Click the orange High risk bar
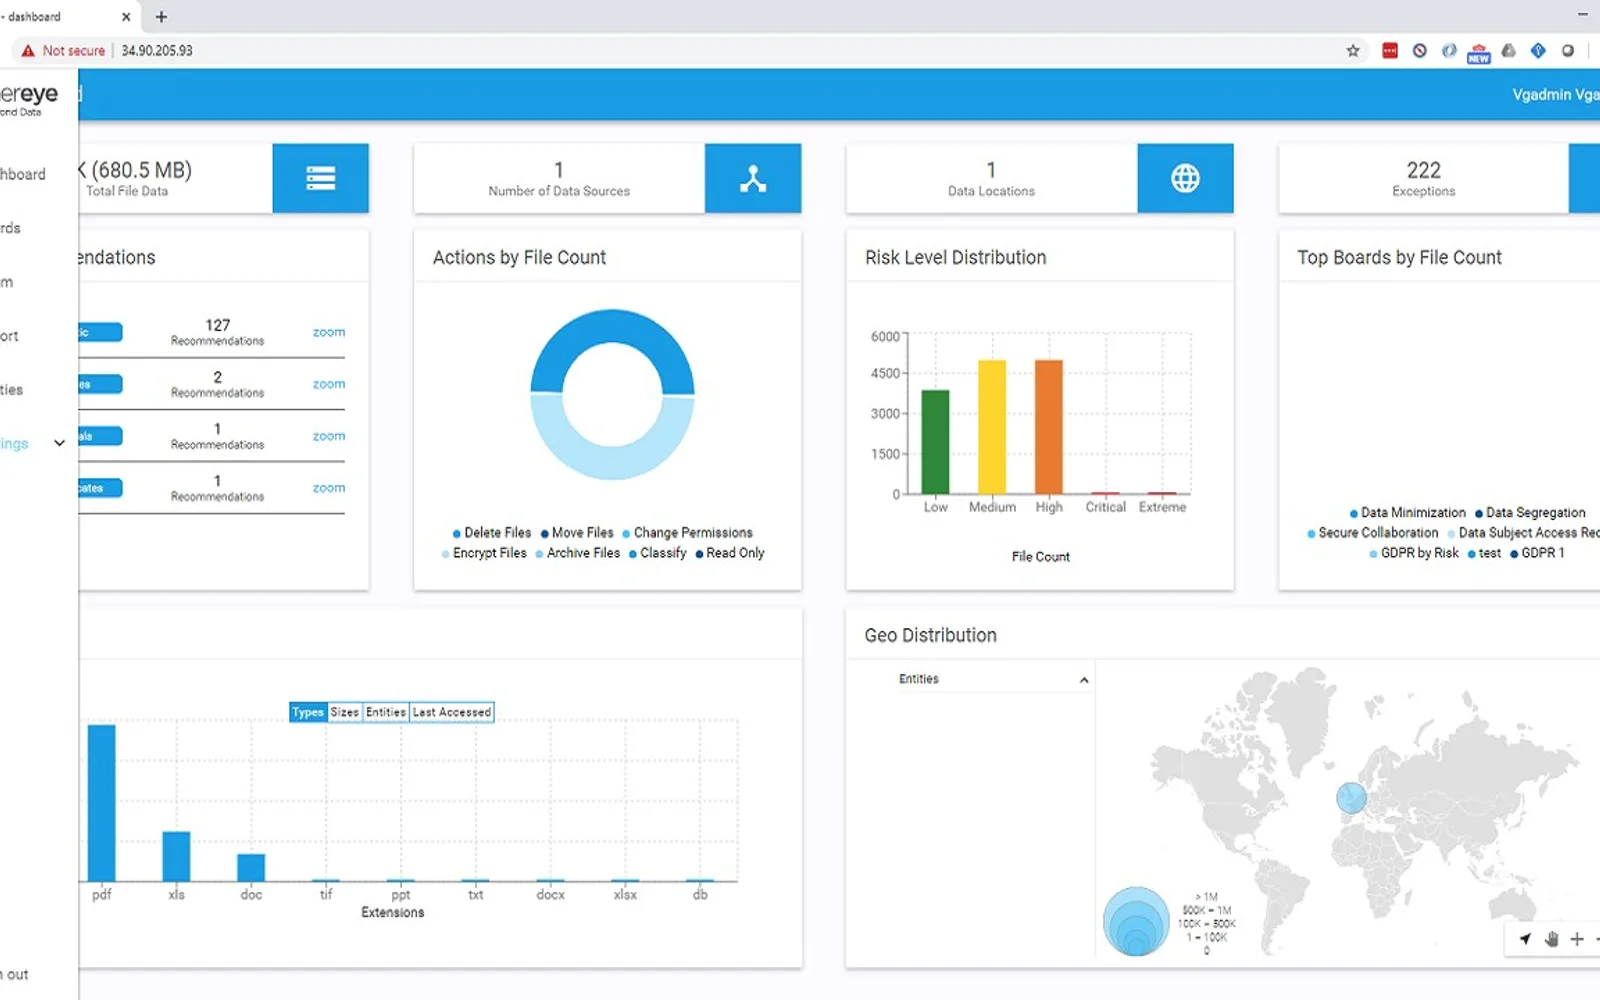Viewport: 1600px width, 1000px height. tap(1049, 427)
